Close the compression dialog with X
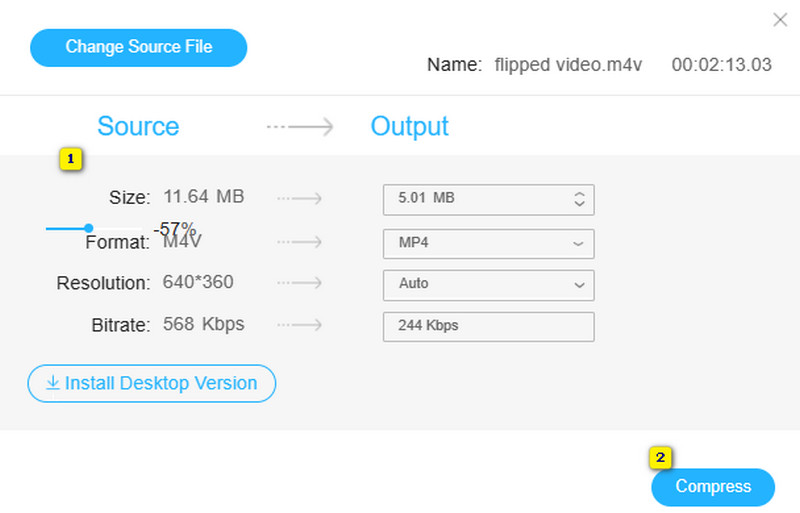 780,19
